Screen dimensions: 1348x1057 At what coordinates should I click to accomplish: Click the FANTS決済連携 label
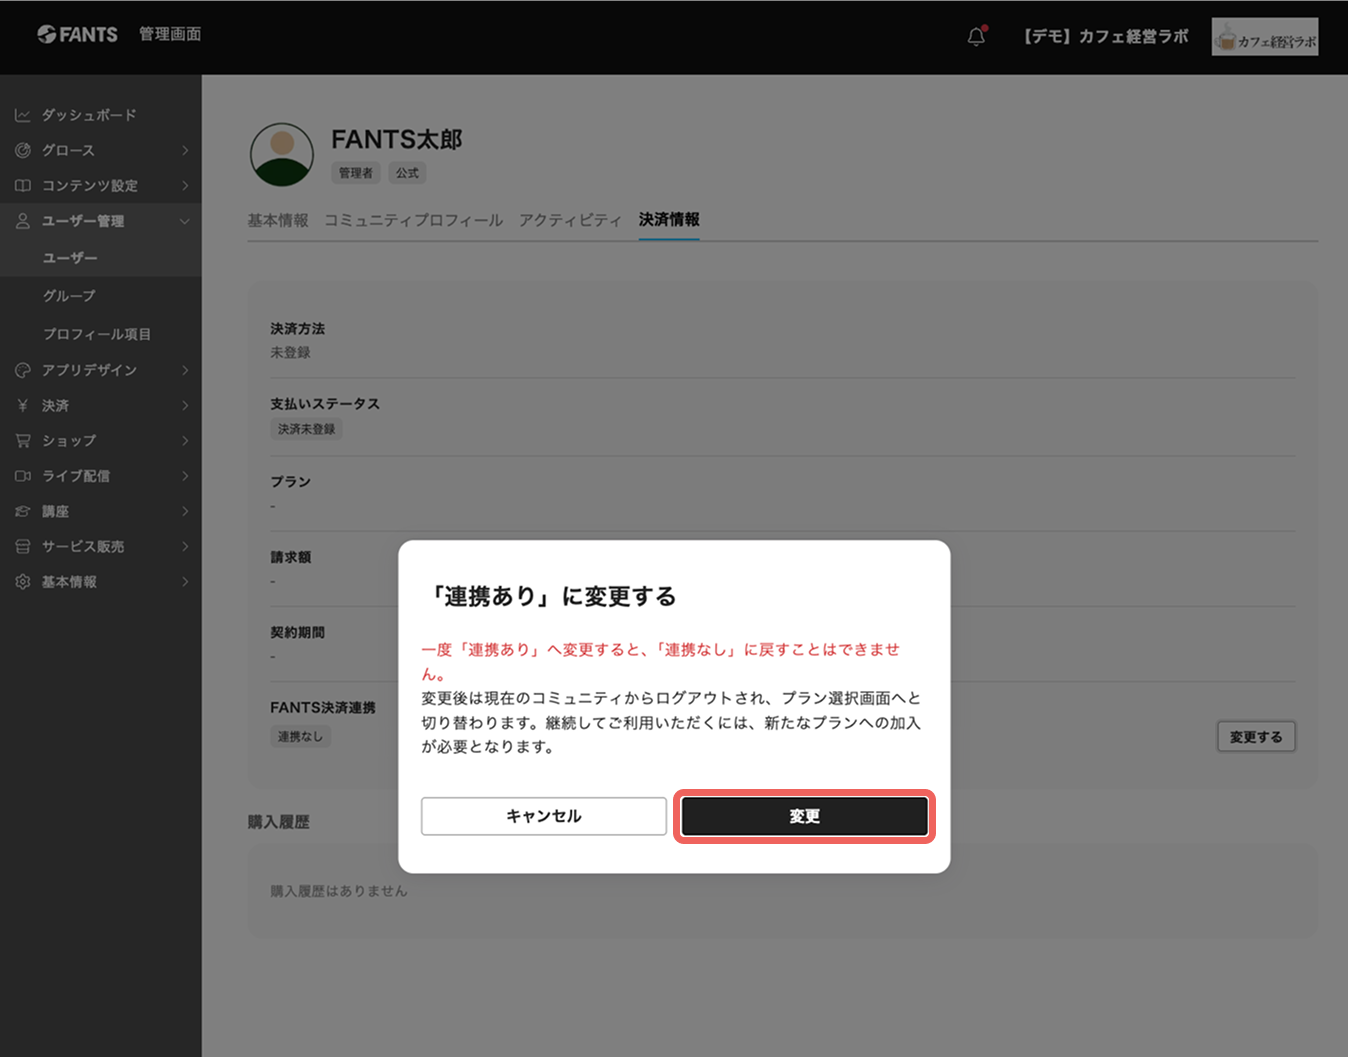(x=323, y=707)
